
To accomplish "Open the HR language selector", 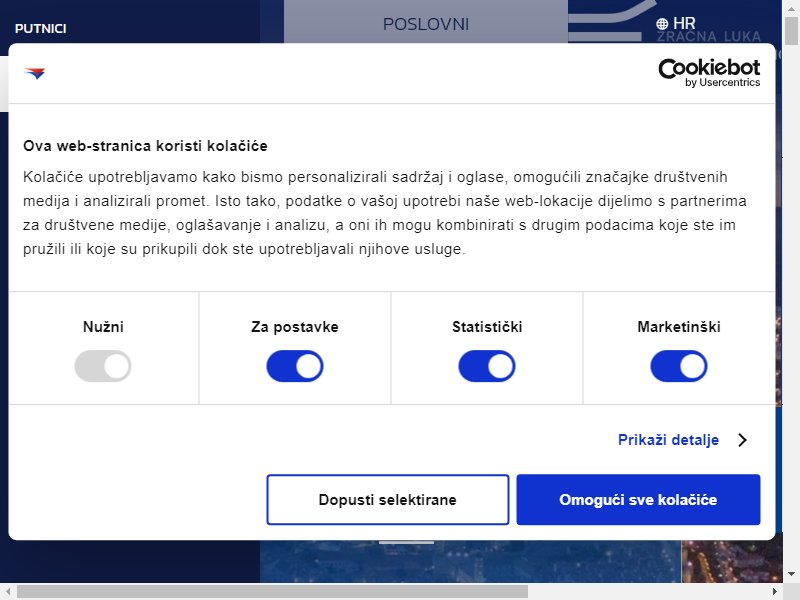I will pyautogui.click(x=676, y=23).
